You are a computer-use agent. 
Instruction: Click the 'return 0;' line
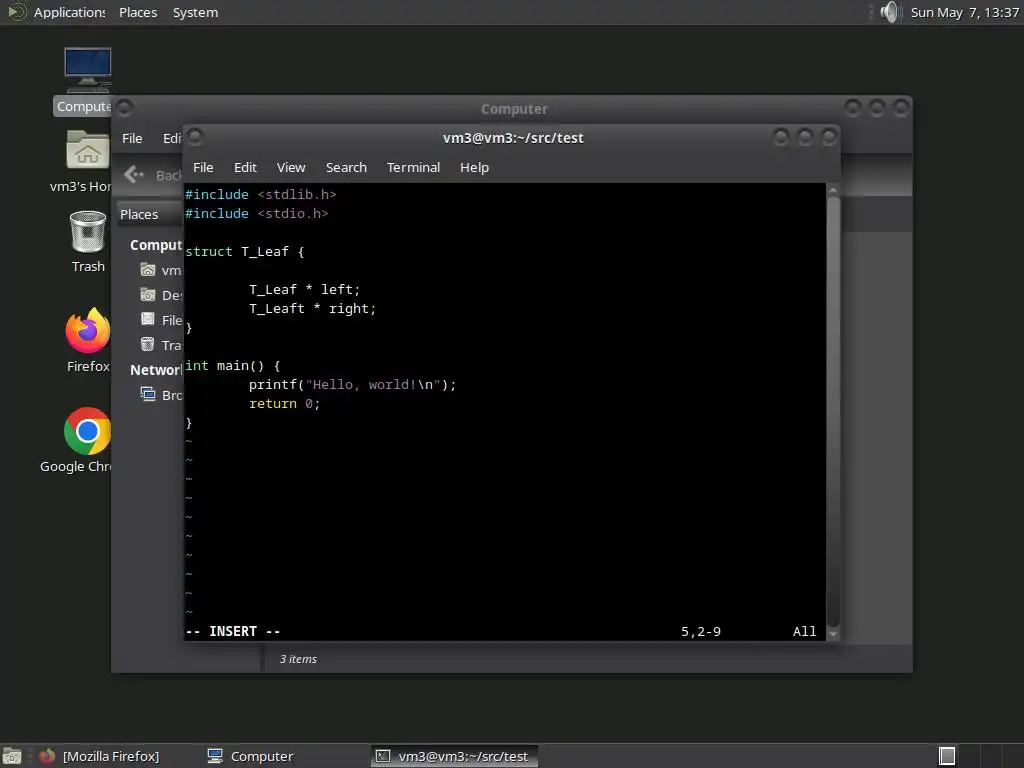284,404
